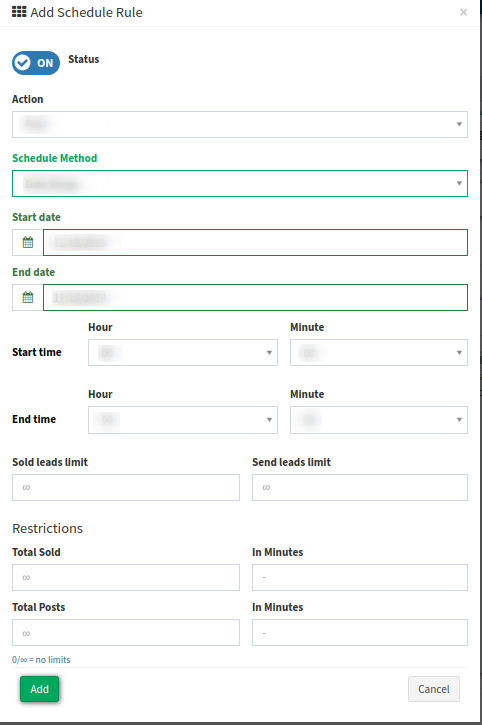Open the End time Hour dropdown
The width and height of the screenshot is (482, 725).
pos(183,420)
